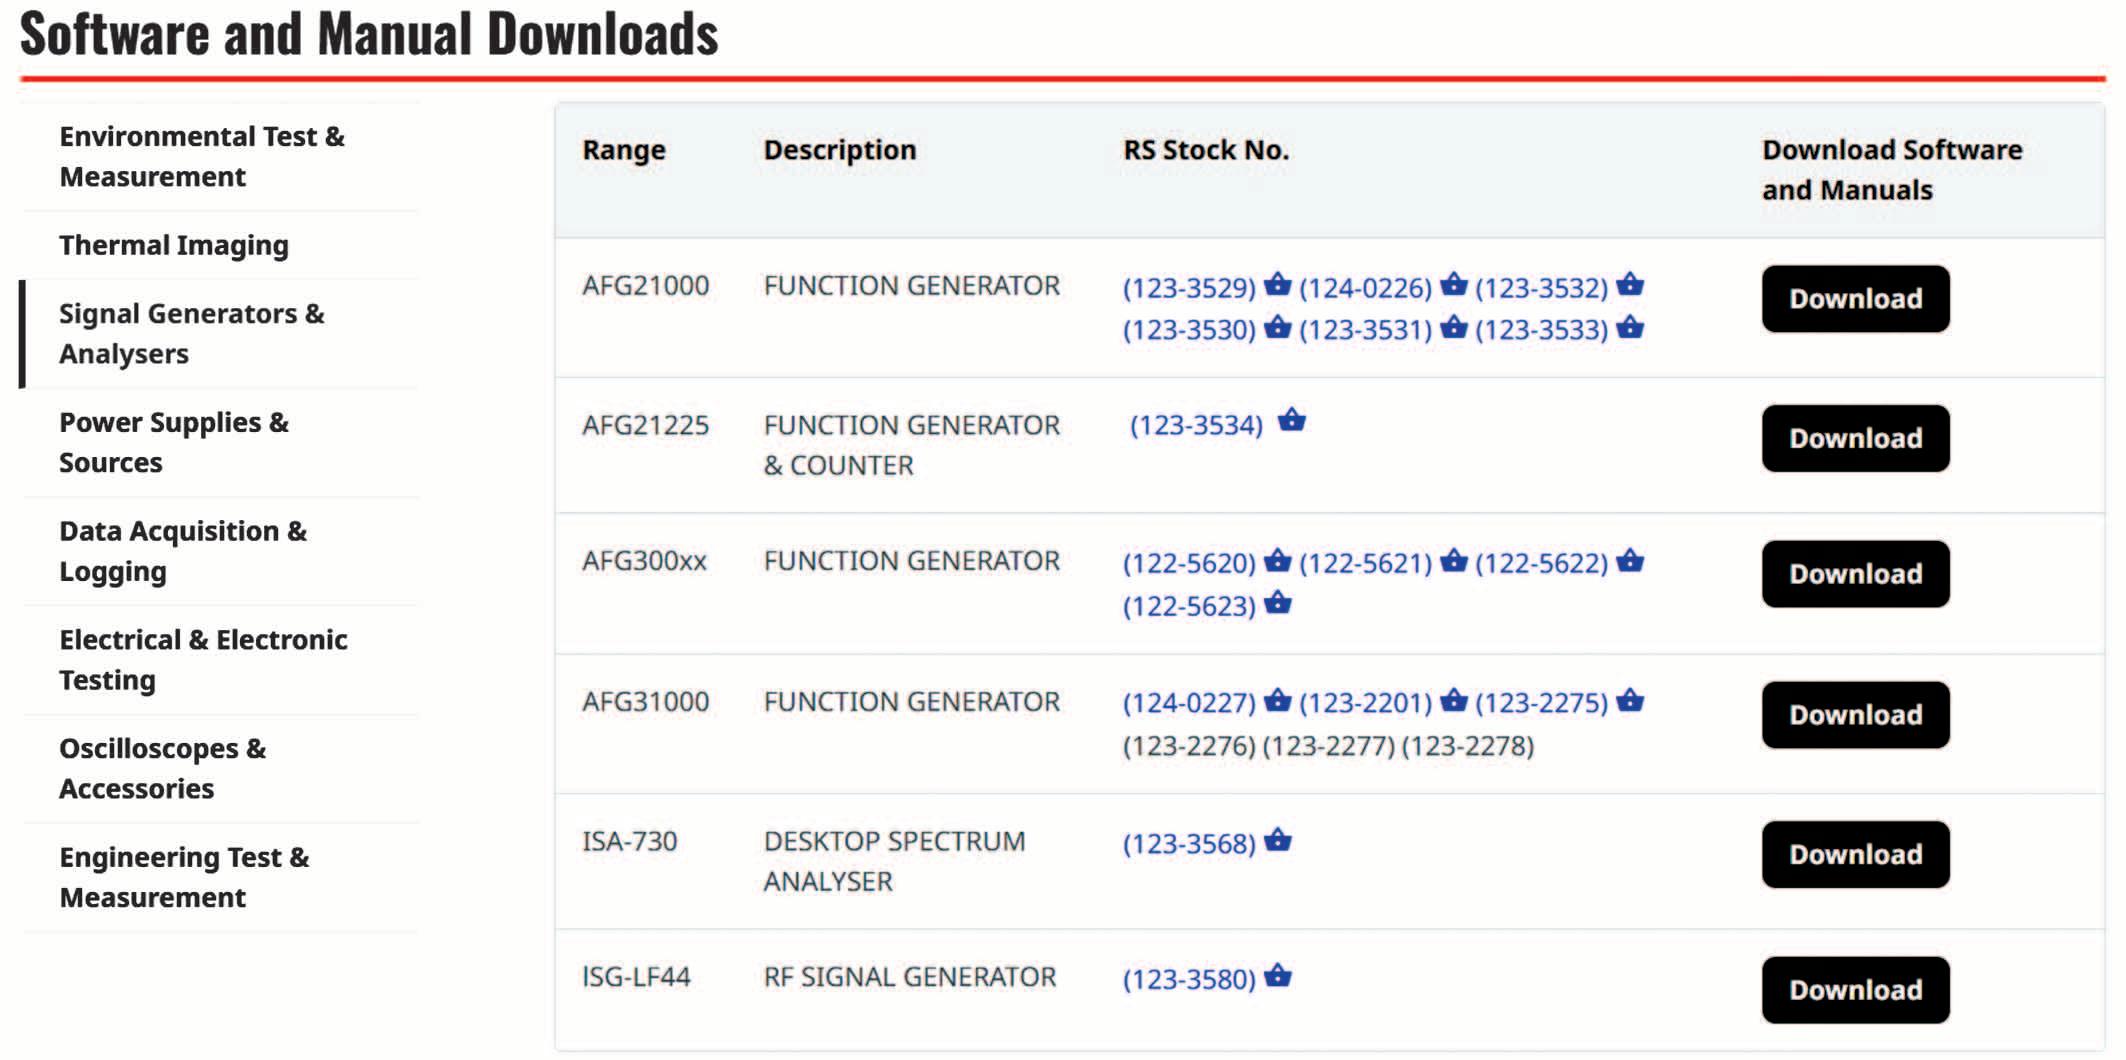
Task: Open stock number link 124-0227
Action: pos(1189,704)
